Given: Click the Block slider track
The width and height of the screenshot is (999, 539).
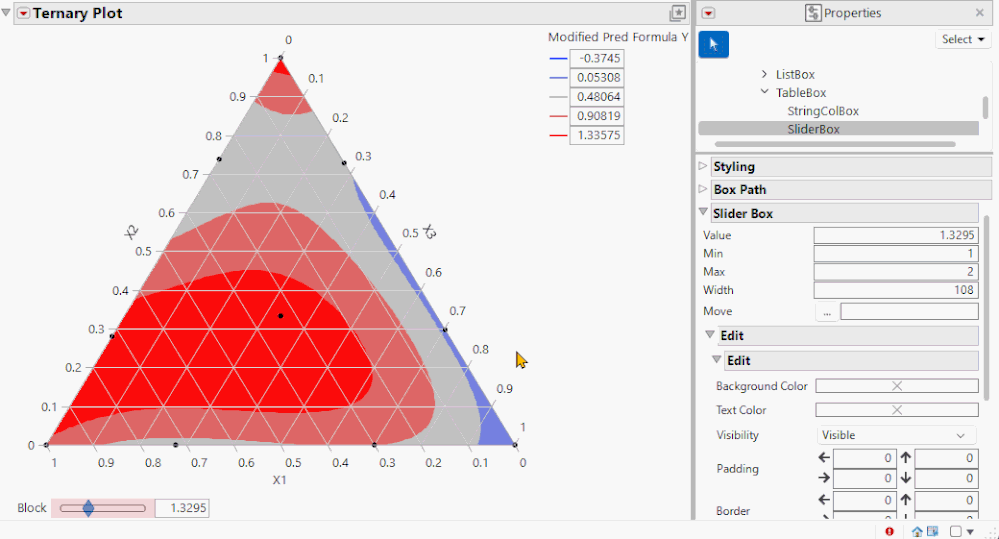Looking at the screenshot, I should [103, 508].
